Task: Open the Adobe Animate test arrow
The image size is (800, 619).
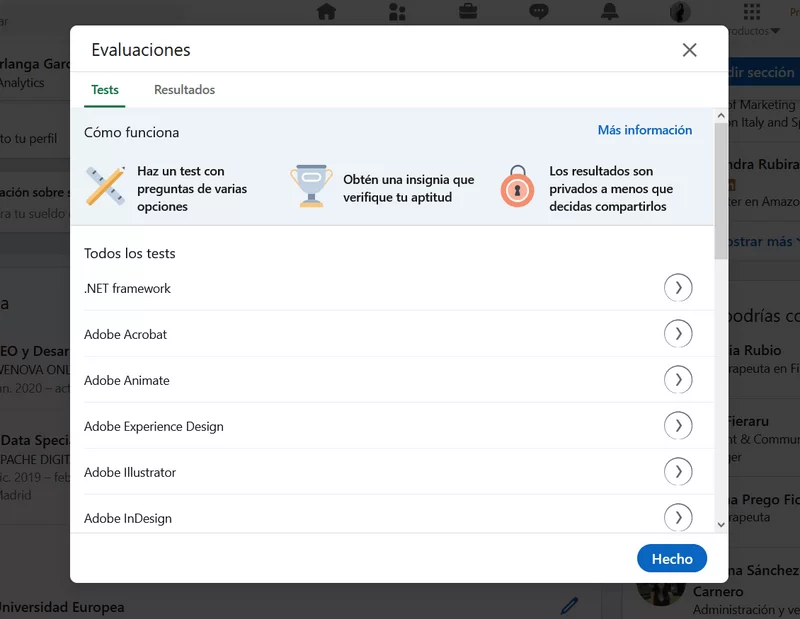Action: [x=678, y=380]
